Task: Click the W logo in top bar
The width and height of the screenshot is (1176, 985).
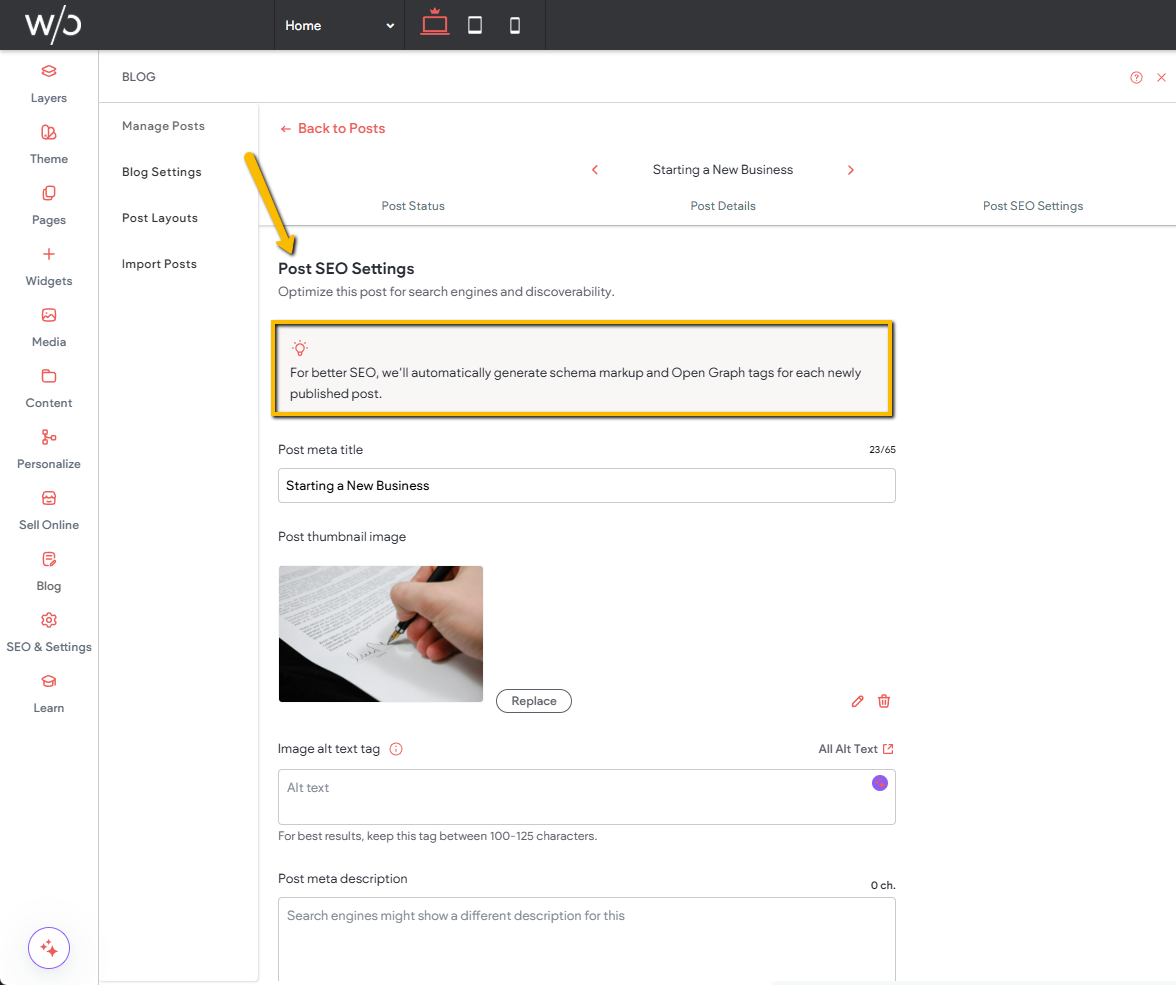Action: [x=53, y=24]
